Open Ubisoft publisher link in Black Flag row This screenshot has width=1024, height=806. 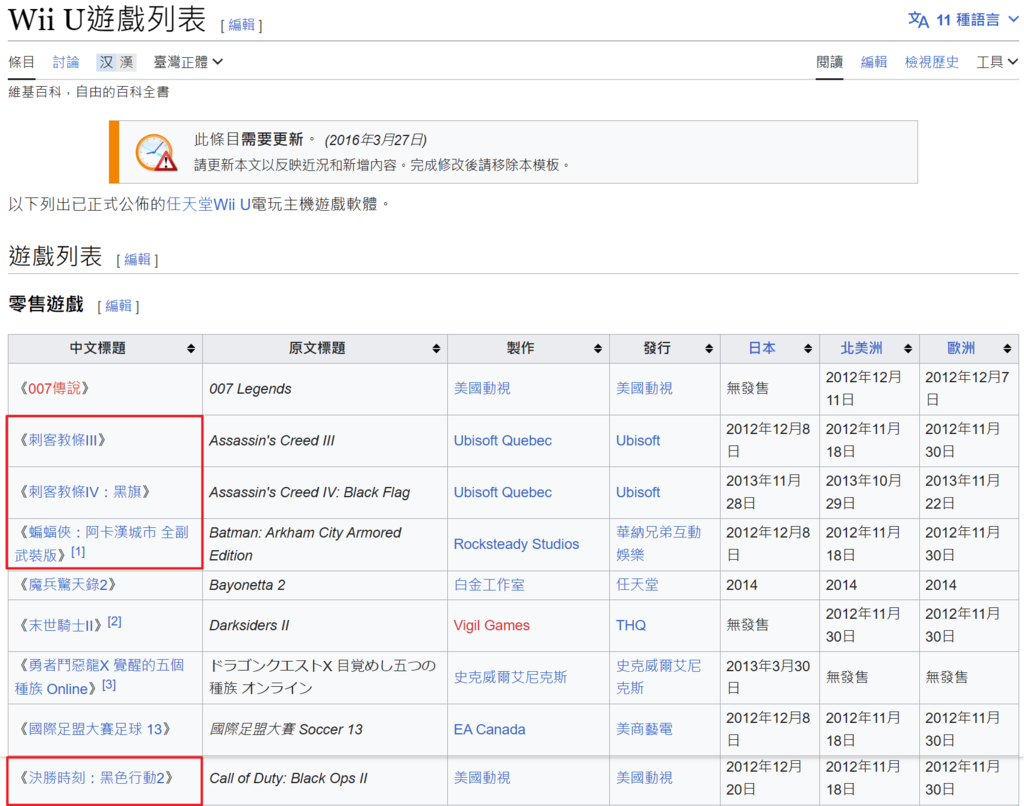(638, 492)
